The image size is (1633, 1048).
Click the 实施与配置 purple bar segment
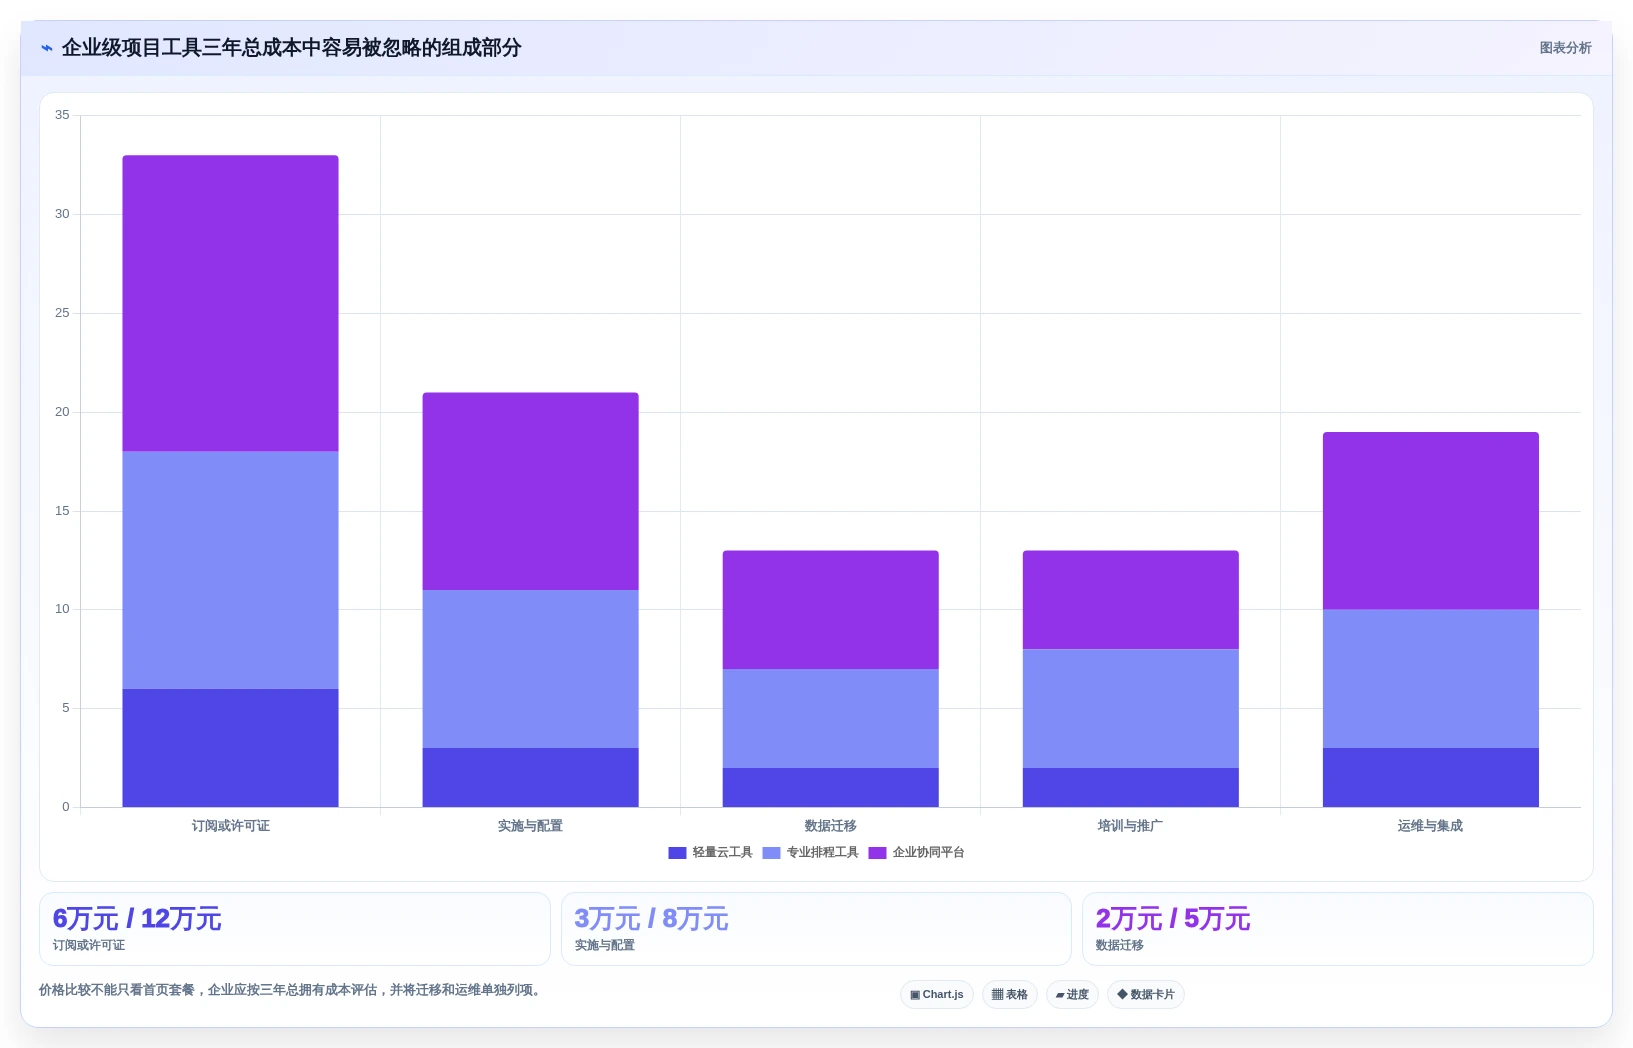530,491
